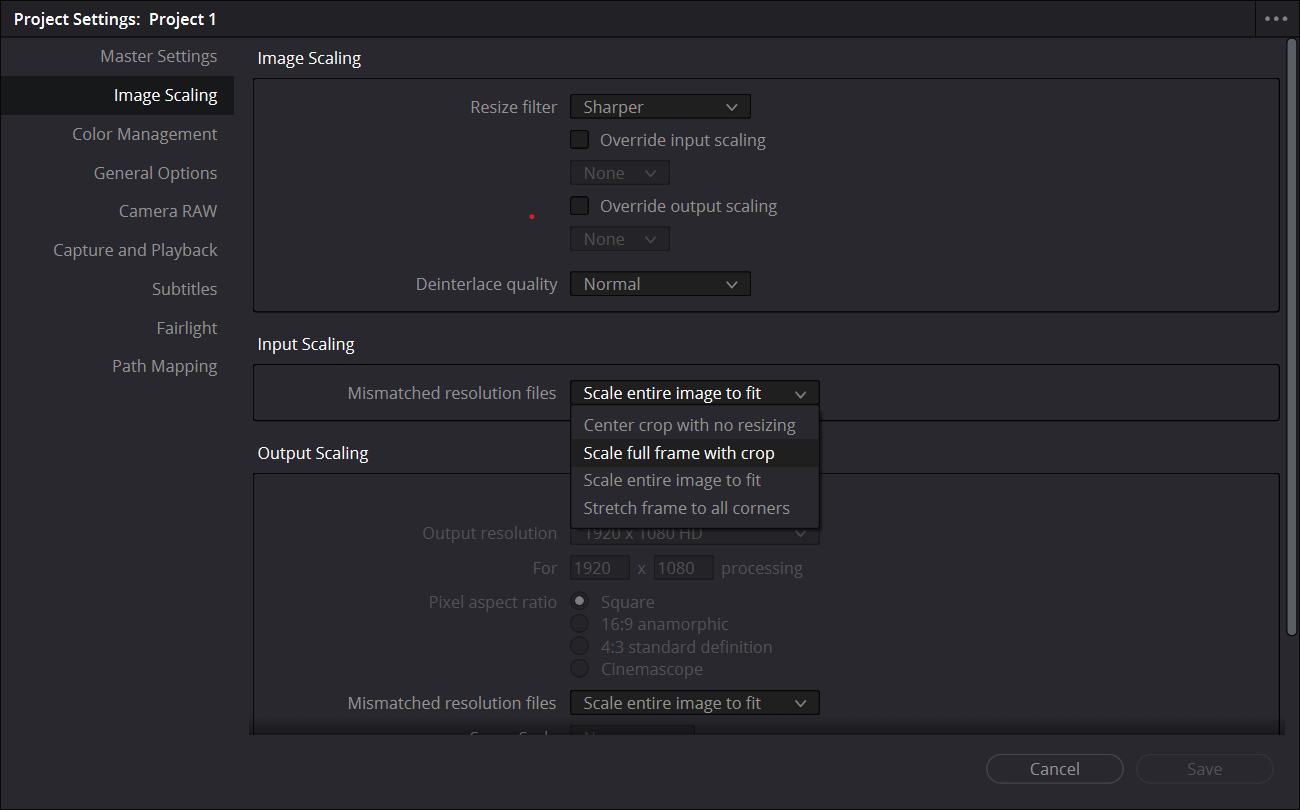Select Cinemascope pixel aspect ratio

tap(579, 669)
